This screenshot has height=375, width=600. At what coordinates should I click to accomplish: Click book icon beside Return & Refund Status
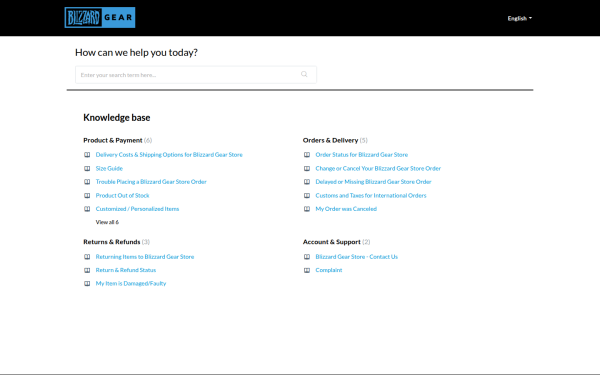click(x=87, y=270)
